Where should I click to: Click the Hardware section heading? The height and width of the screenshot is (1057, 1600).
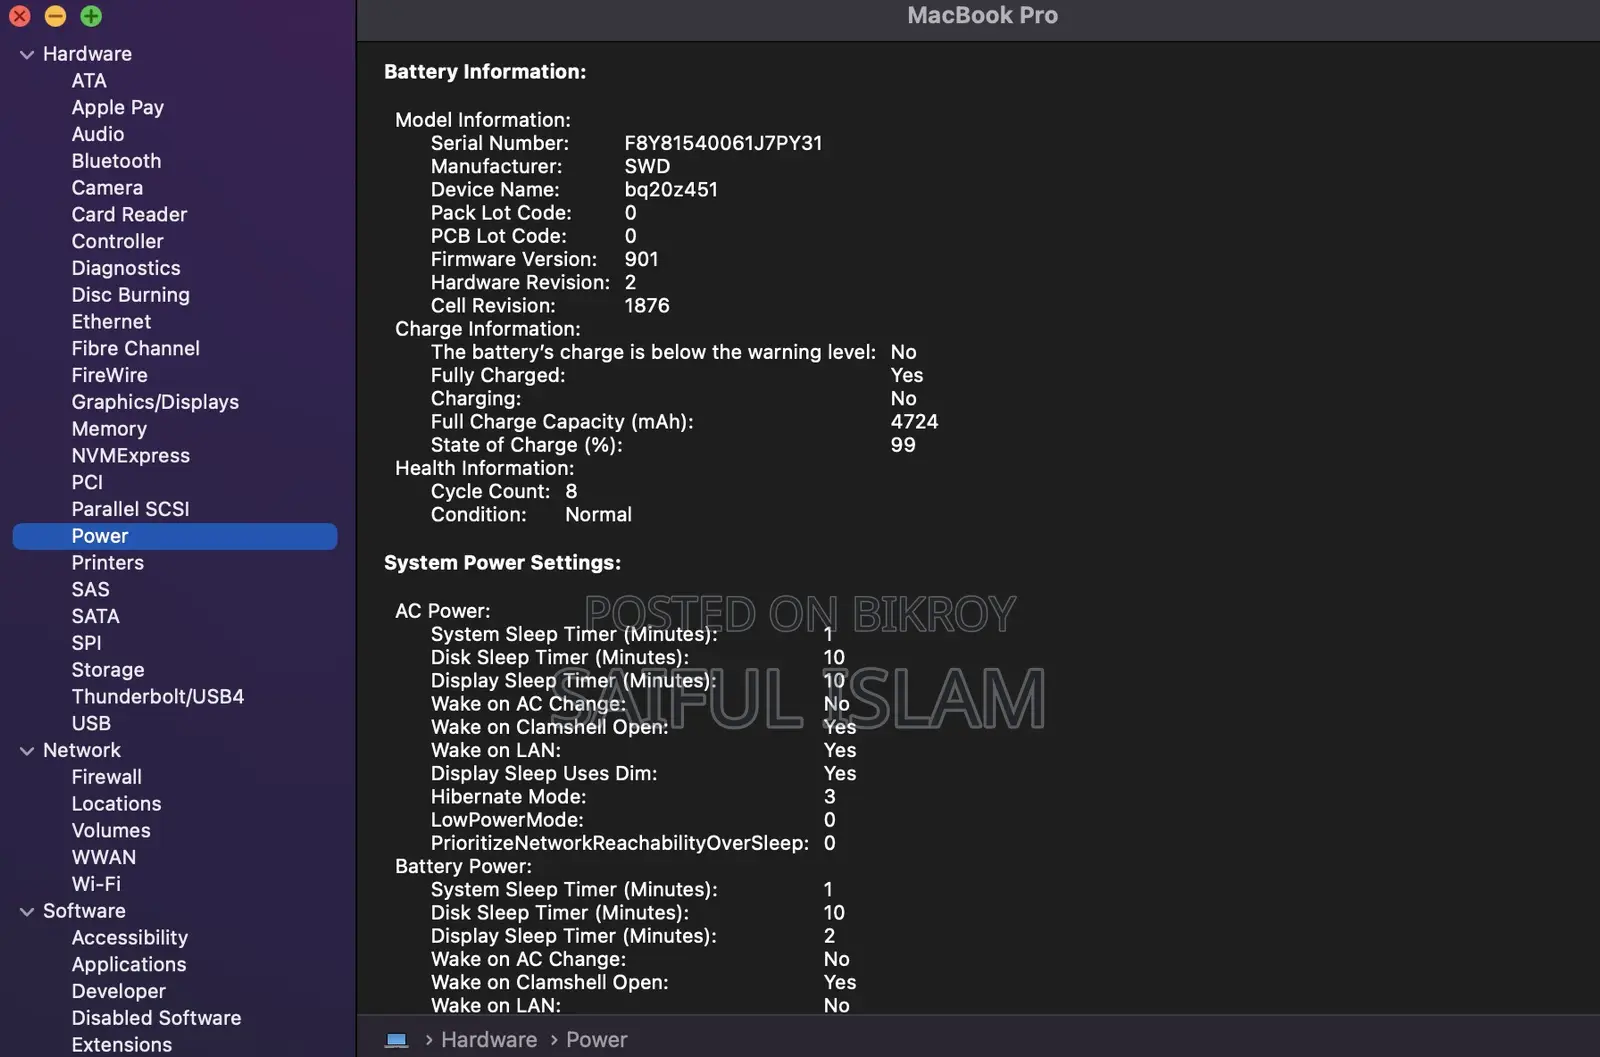(x=87, y=54)
